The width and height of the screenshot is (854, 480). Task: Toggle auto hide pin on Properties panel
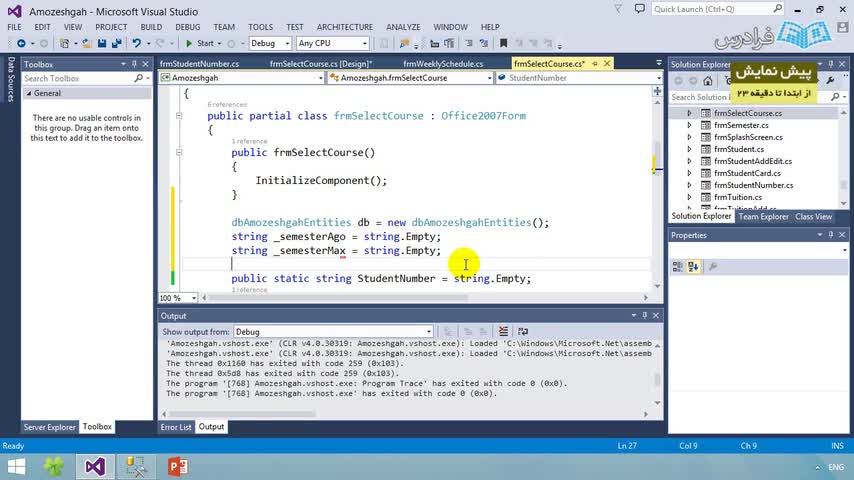pyautogui.click(x=831, y=235)
